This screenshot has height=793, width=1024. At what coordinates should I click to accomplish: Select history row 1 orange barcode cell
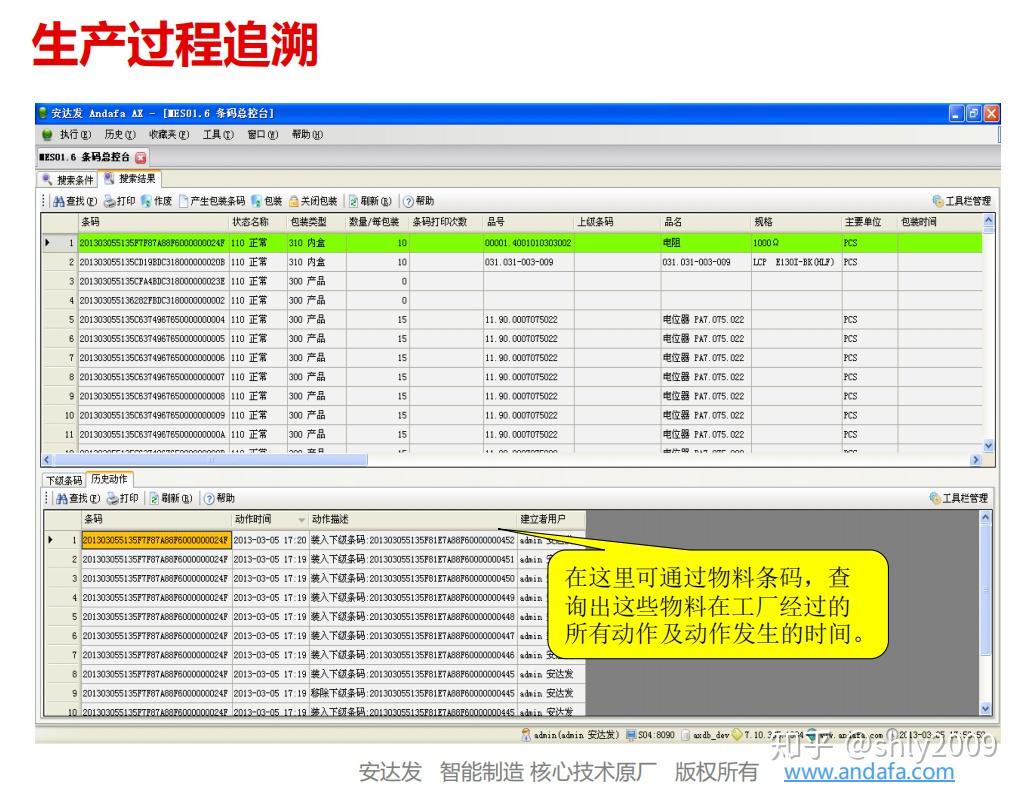[156, 540]
